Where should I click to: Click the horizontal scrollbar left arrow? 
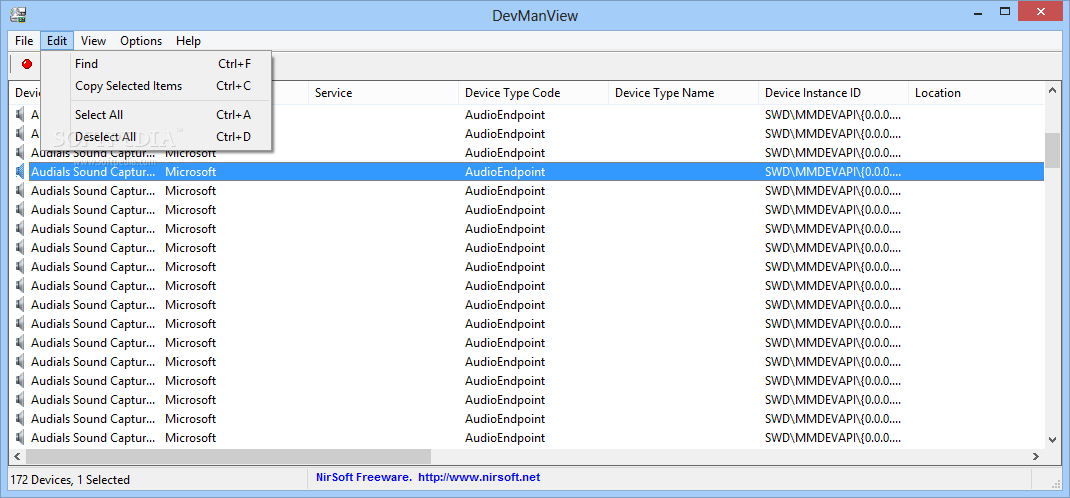click(x=17, y=456)
